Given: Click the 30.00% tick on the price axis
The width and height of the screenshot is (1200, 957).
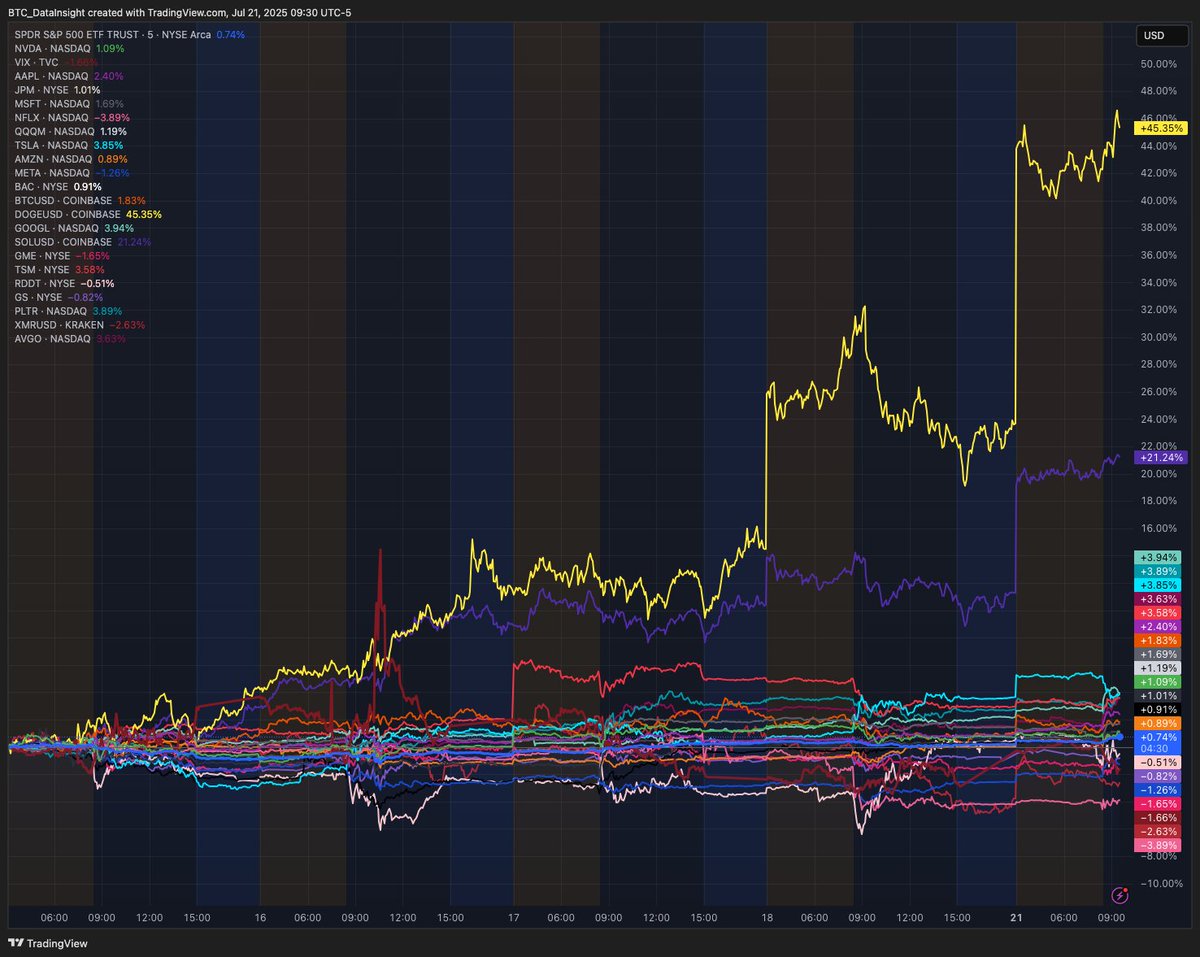Looking at the screenshot, I should coord(1157,337).
